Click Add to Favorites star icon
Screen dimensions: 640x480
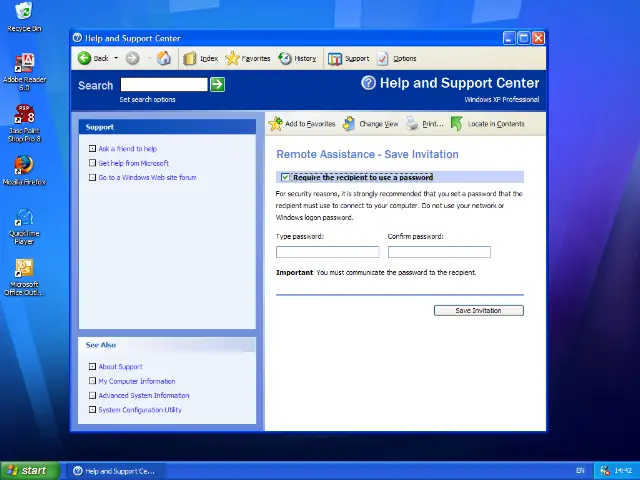pyautogui.click(x=276, y=124)
